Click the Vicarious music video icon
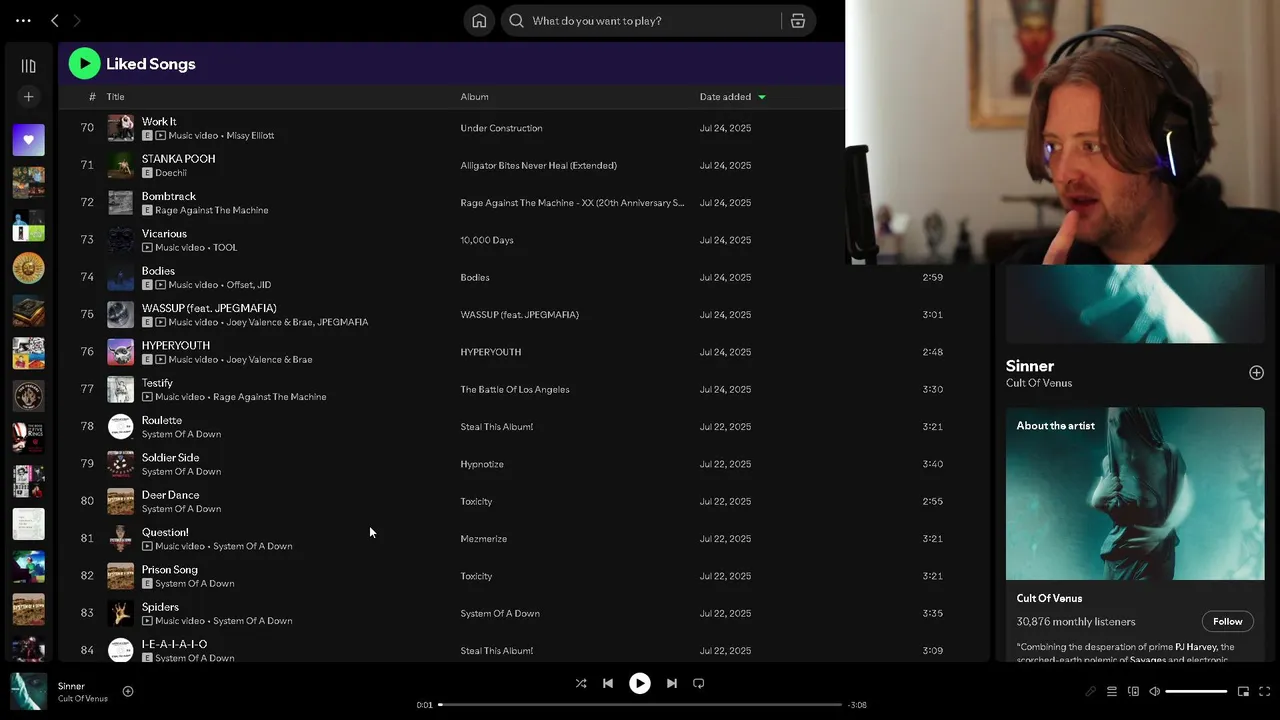 click(x=147, y=248)
